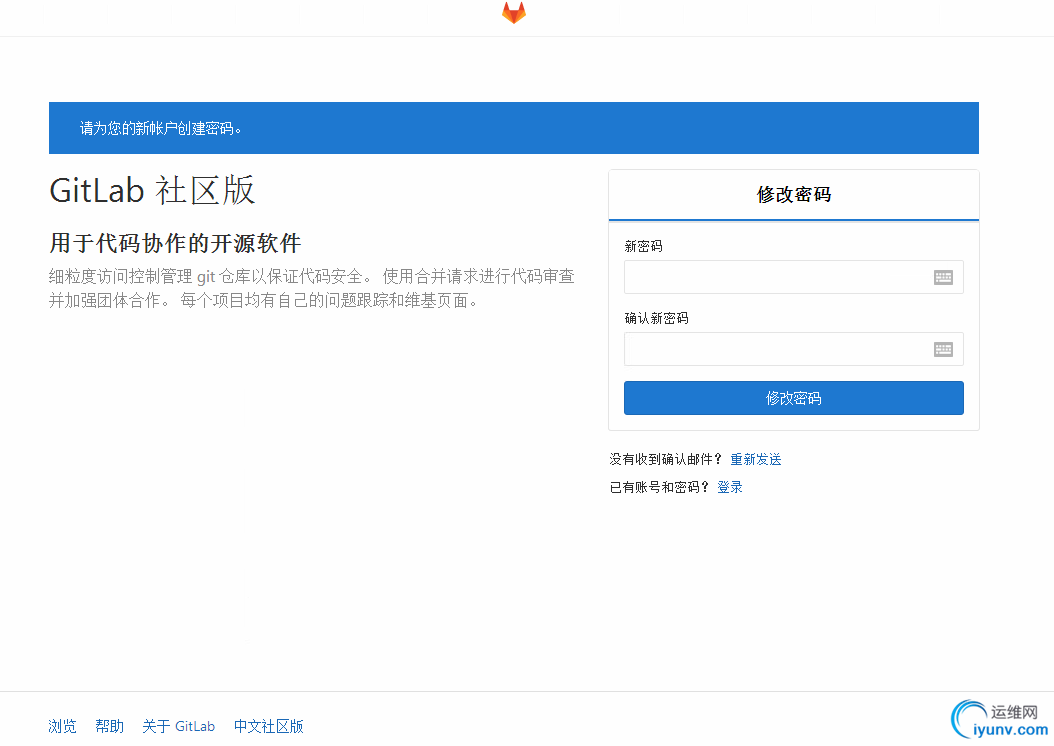Click the GitLab 社区版 heading
The image size is (1054, 746).
(x=153, y=190)
